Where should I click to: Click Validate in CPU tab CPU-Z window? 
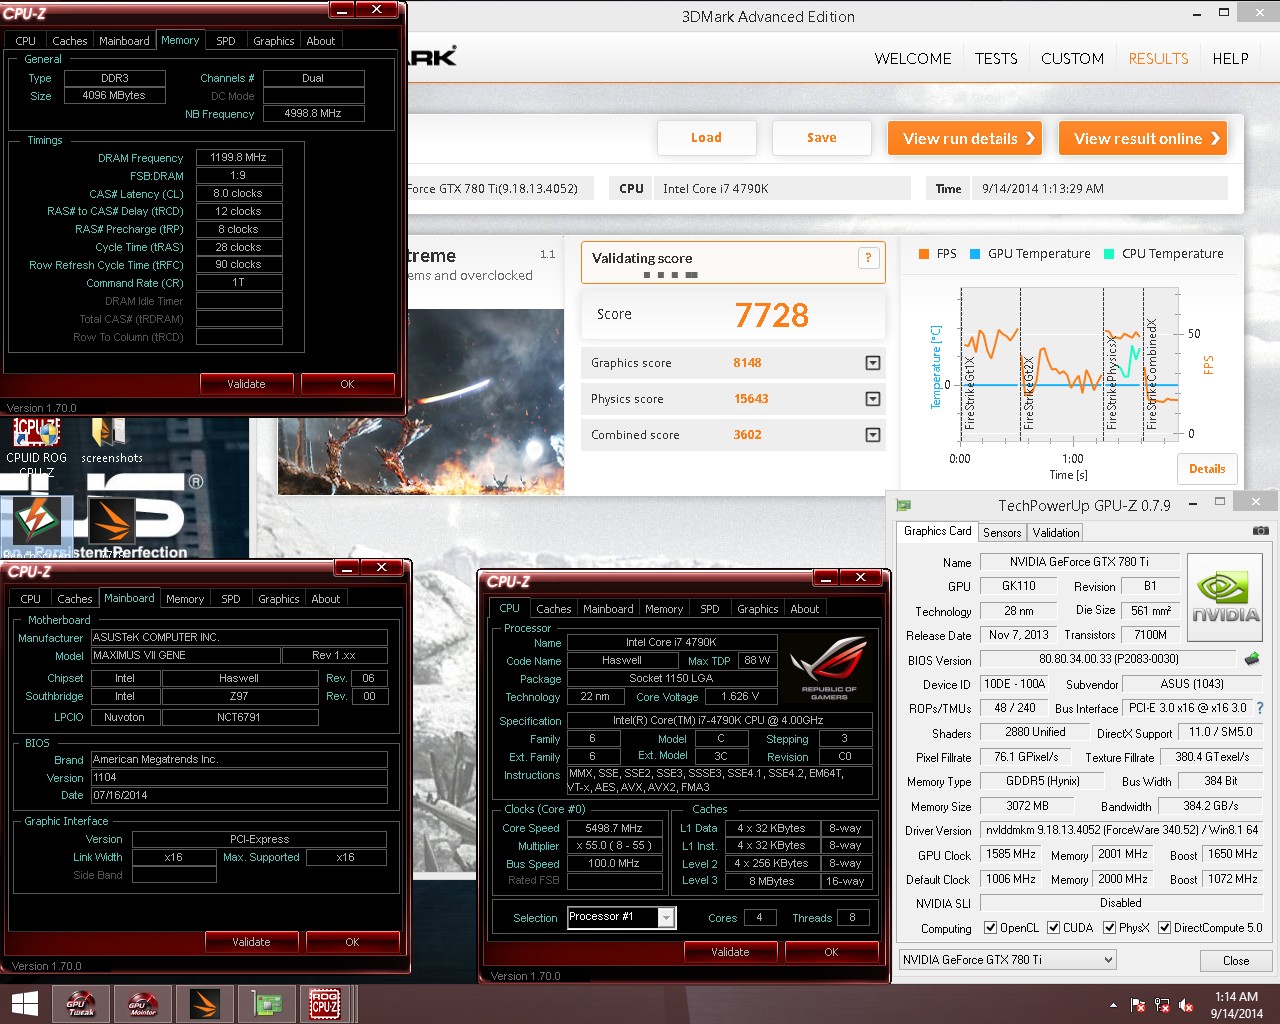(x=730, y=952)
